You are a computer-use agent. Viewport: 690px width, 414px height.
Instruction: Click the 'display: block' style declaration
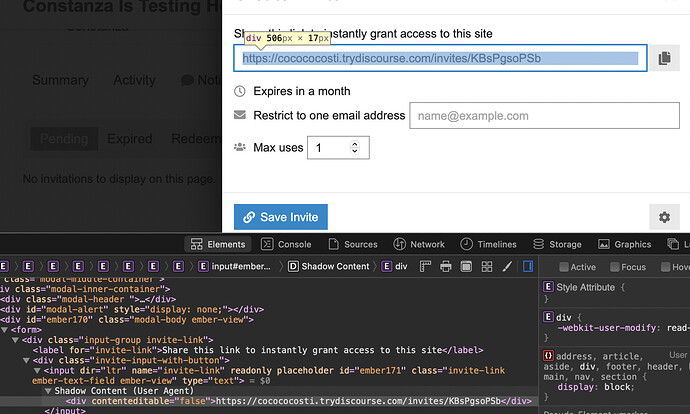[596, 387]
